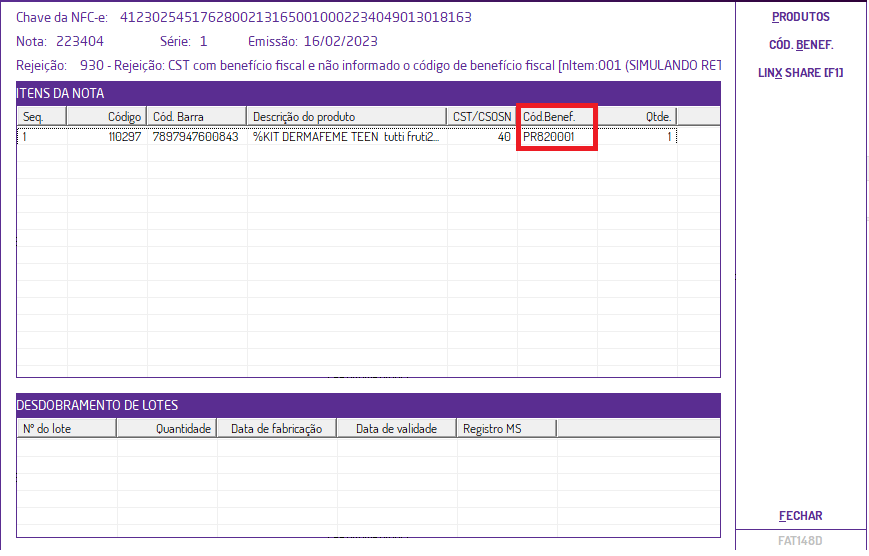This screenshot has height=556, width=869.
Task: Select the CST value 40 cell
Action: [x=482, y=137]
